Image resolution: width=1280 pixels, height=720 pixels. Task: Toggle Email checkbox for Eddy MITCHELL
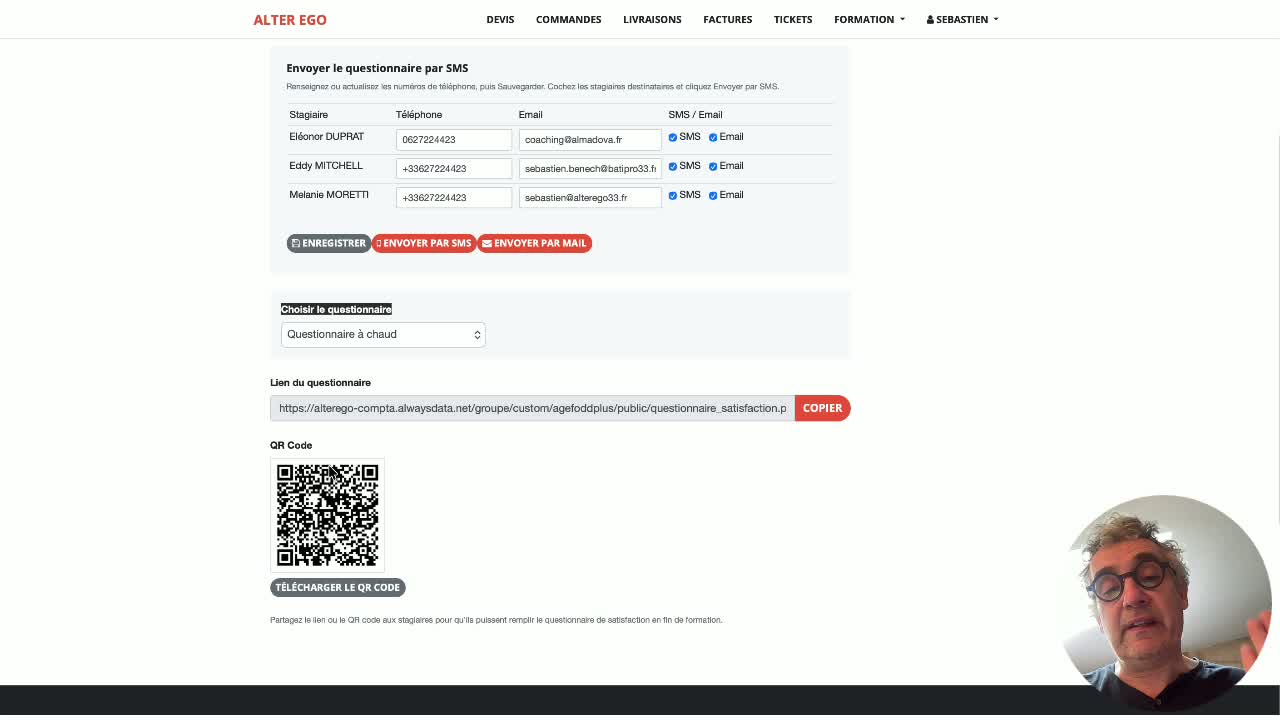(x=713, y=166)
